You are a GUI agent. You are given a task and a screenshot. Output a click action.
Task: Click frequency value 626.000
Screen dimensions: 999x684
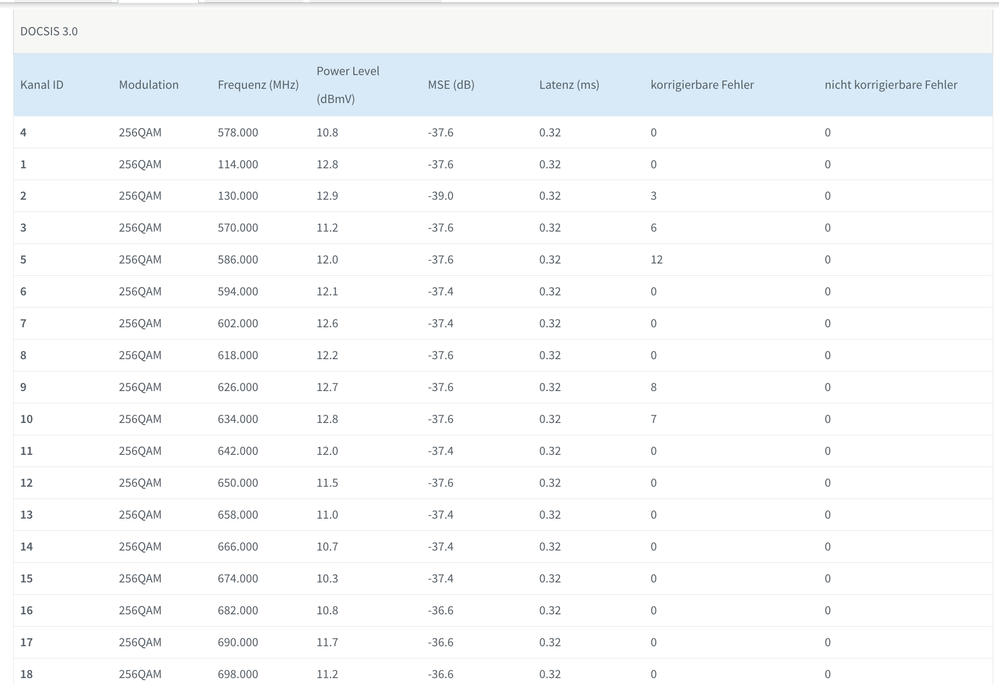click(238, 387)
